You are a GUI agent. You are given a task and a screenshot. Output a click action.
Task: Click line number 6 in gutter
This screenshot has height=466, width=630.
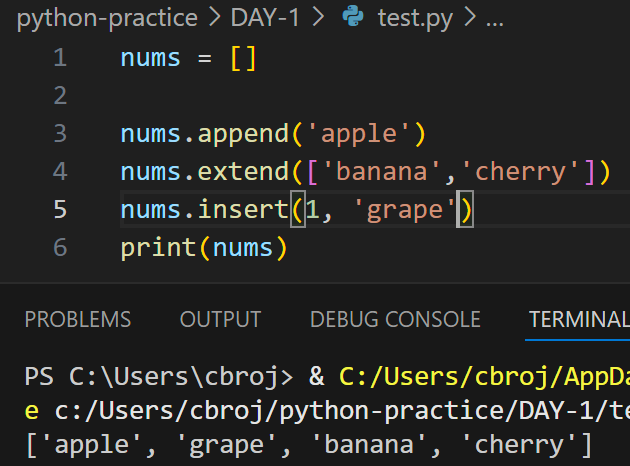click(60, 247)
